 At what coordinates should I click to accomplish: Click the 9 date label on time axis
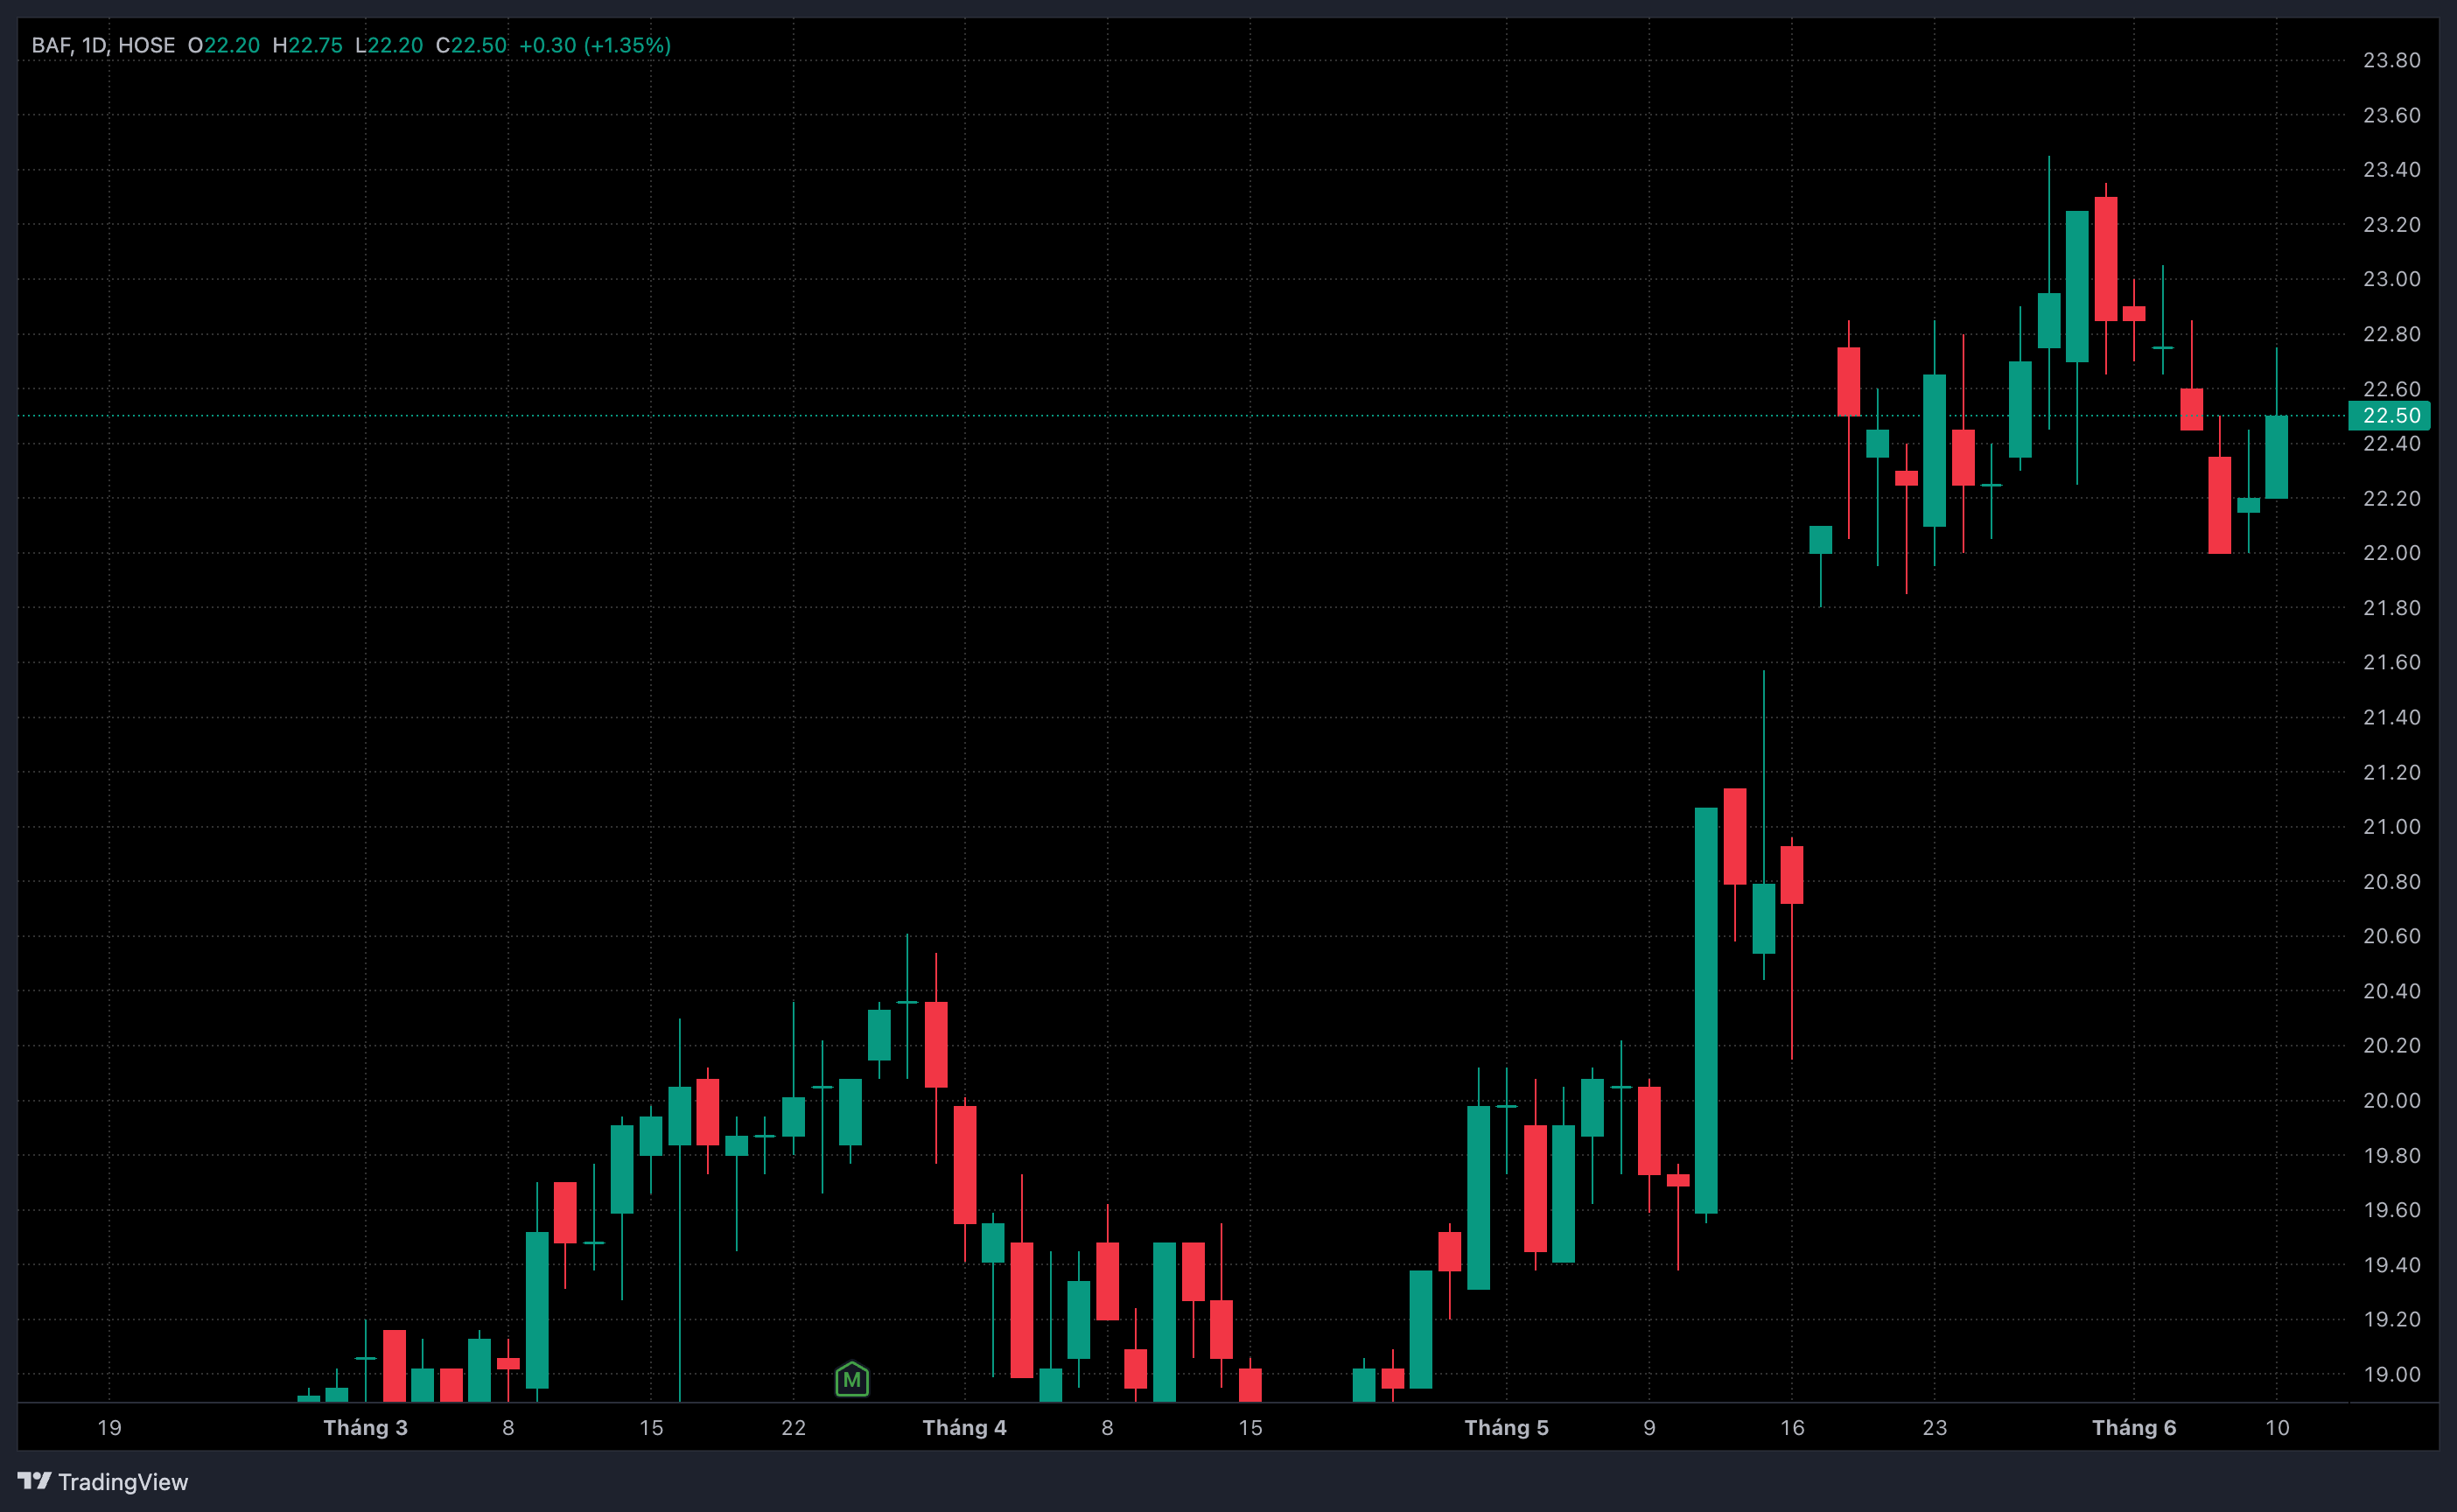[x=1649, y=1427]
